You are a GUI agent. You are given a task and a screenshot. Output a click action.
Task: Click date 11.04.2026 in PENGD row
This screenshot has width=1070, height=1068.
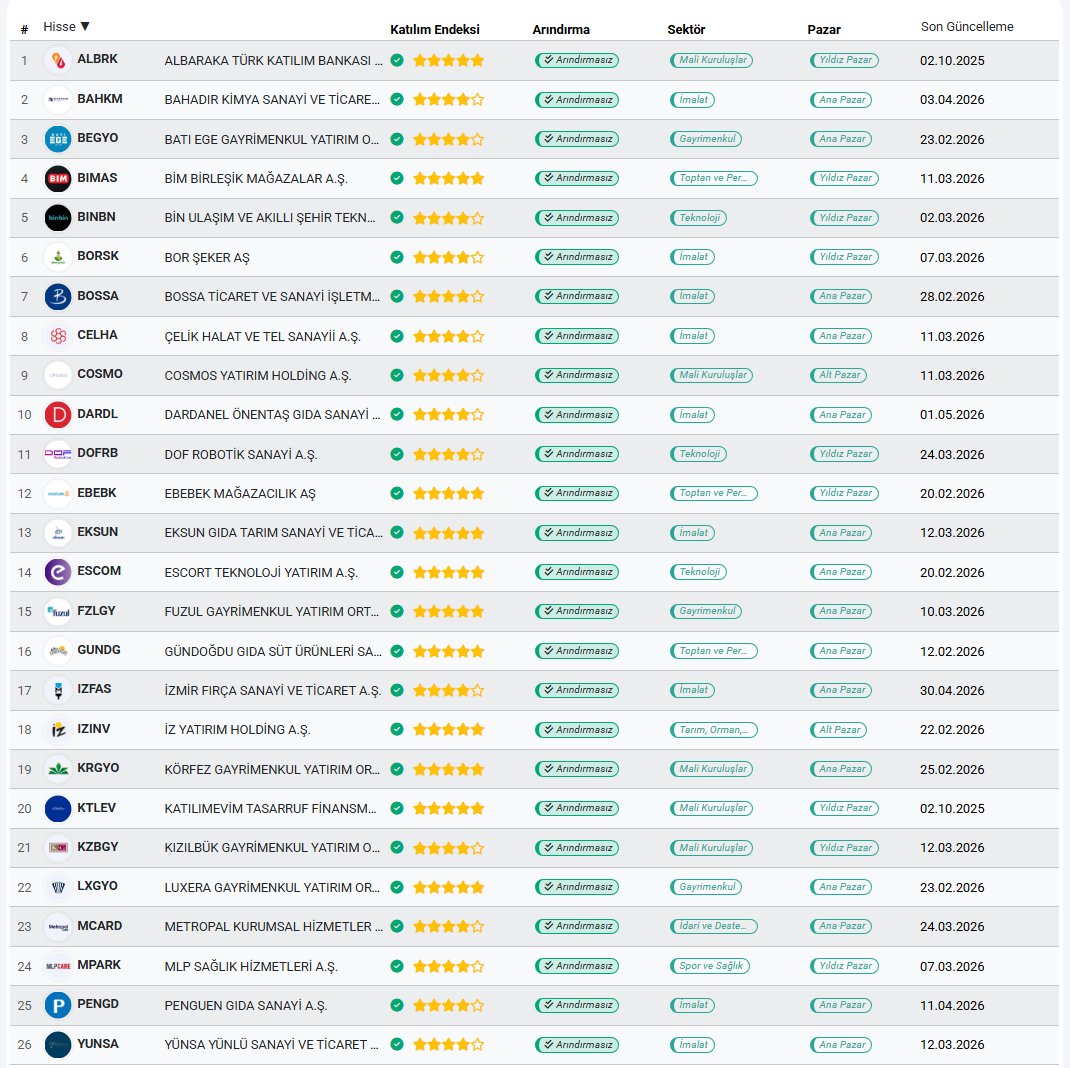pos(952,1006)
